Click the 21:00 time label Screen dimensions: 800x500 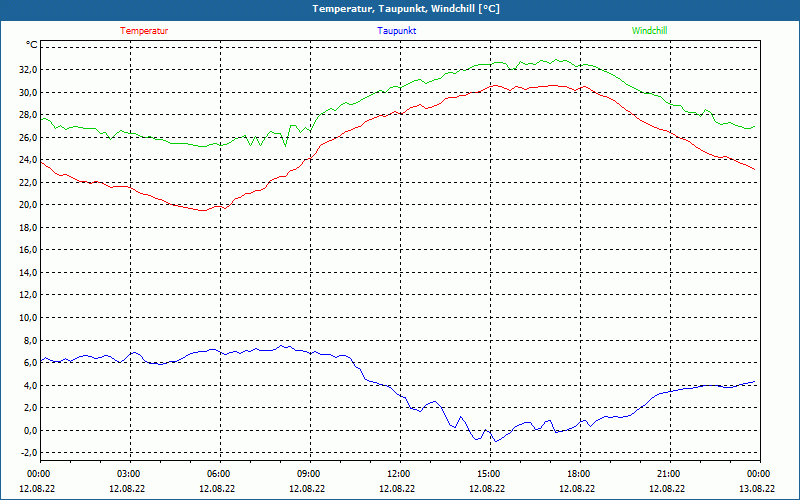pos(668,474)
